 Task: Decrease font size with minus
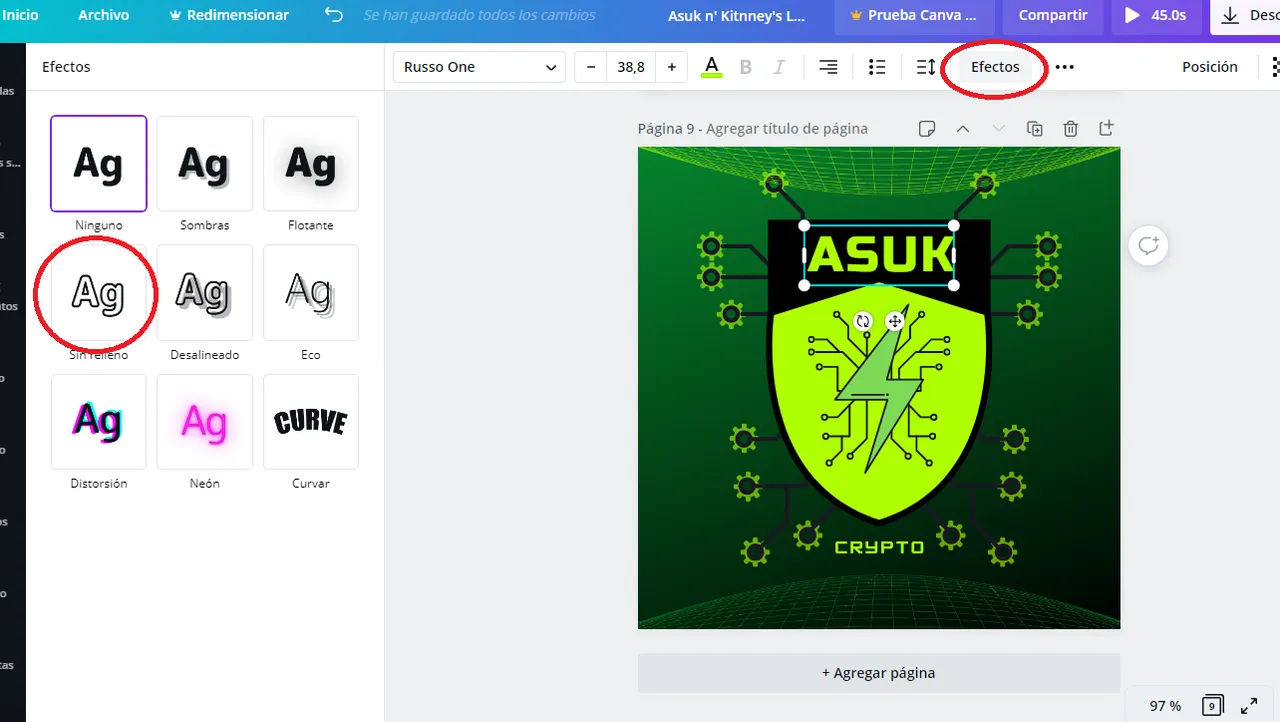pos(591,67)
